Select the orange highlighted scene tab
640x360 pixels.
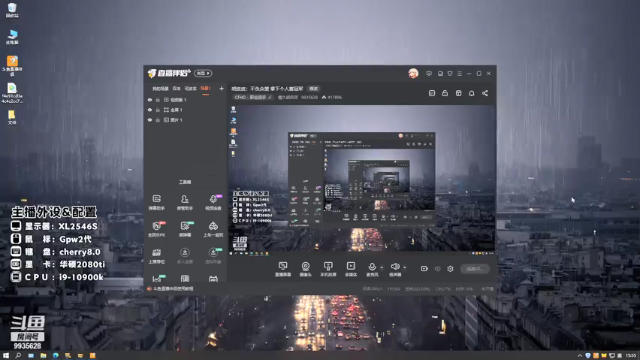pos(205,89)
